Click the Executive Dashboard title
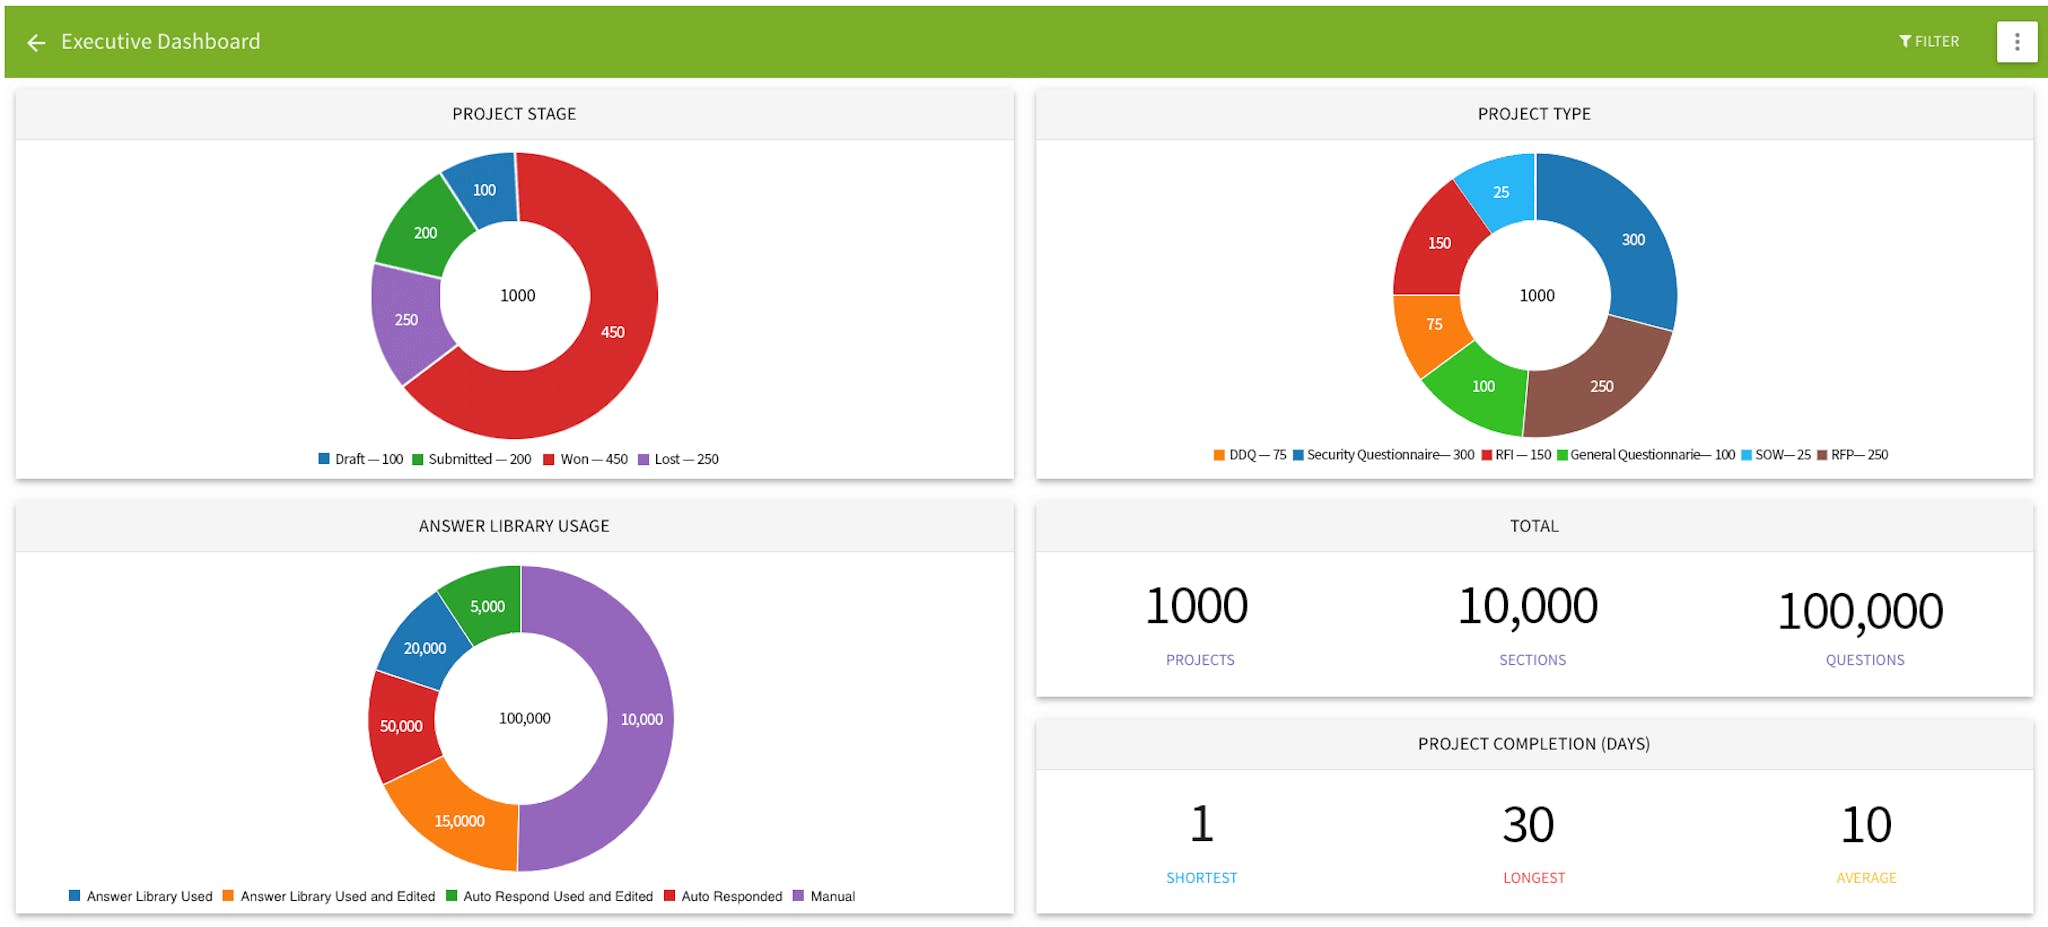The width and height of the screenshot is (2048, 927). click(x=161, y=41)
